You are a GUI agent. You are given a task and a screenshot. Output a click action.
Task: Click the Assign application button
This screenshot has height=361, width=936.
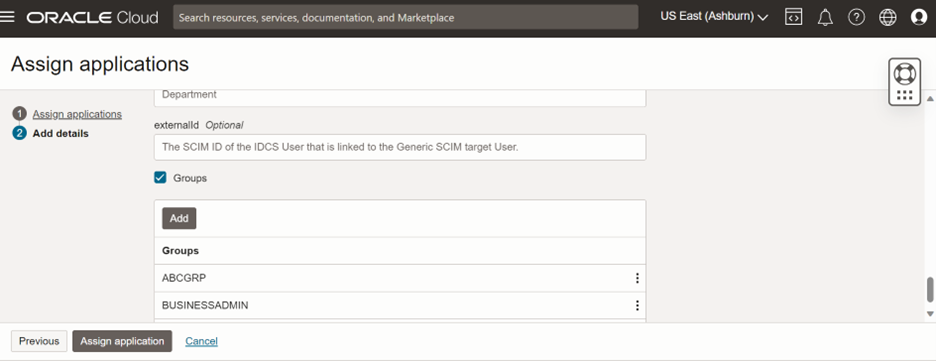click(x=122, y=341)
